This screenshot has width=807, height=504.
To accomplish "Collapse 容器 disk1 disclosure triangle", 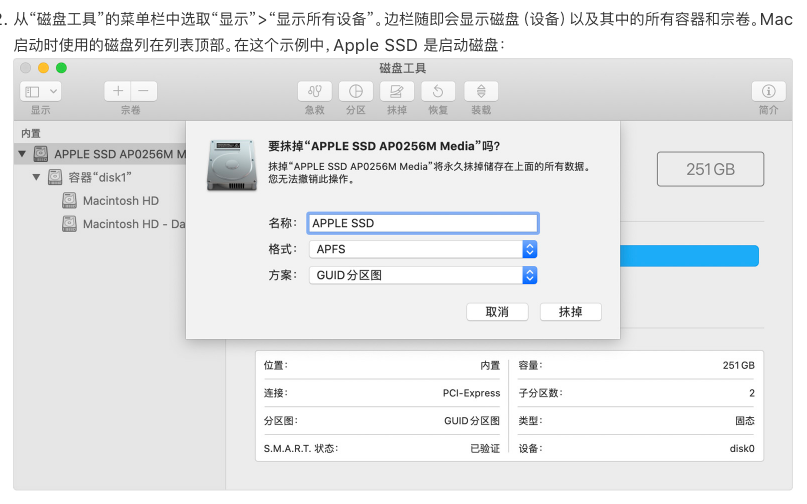I will tap(36, 178).
